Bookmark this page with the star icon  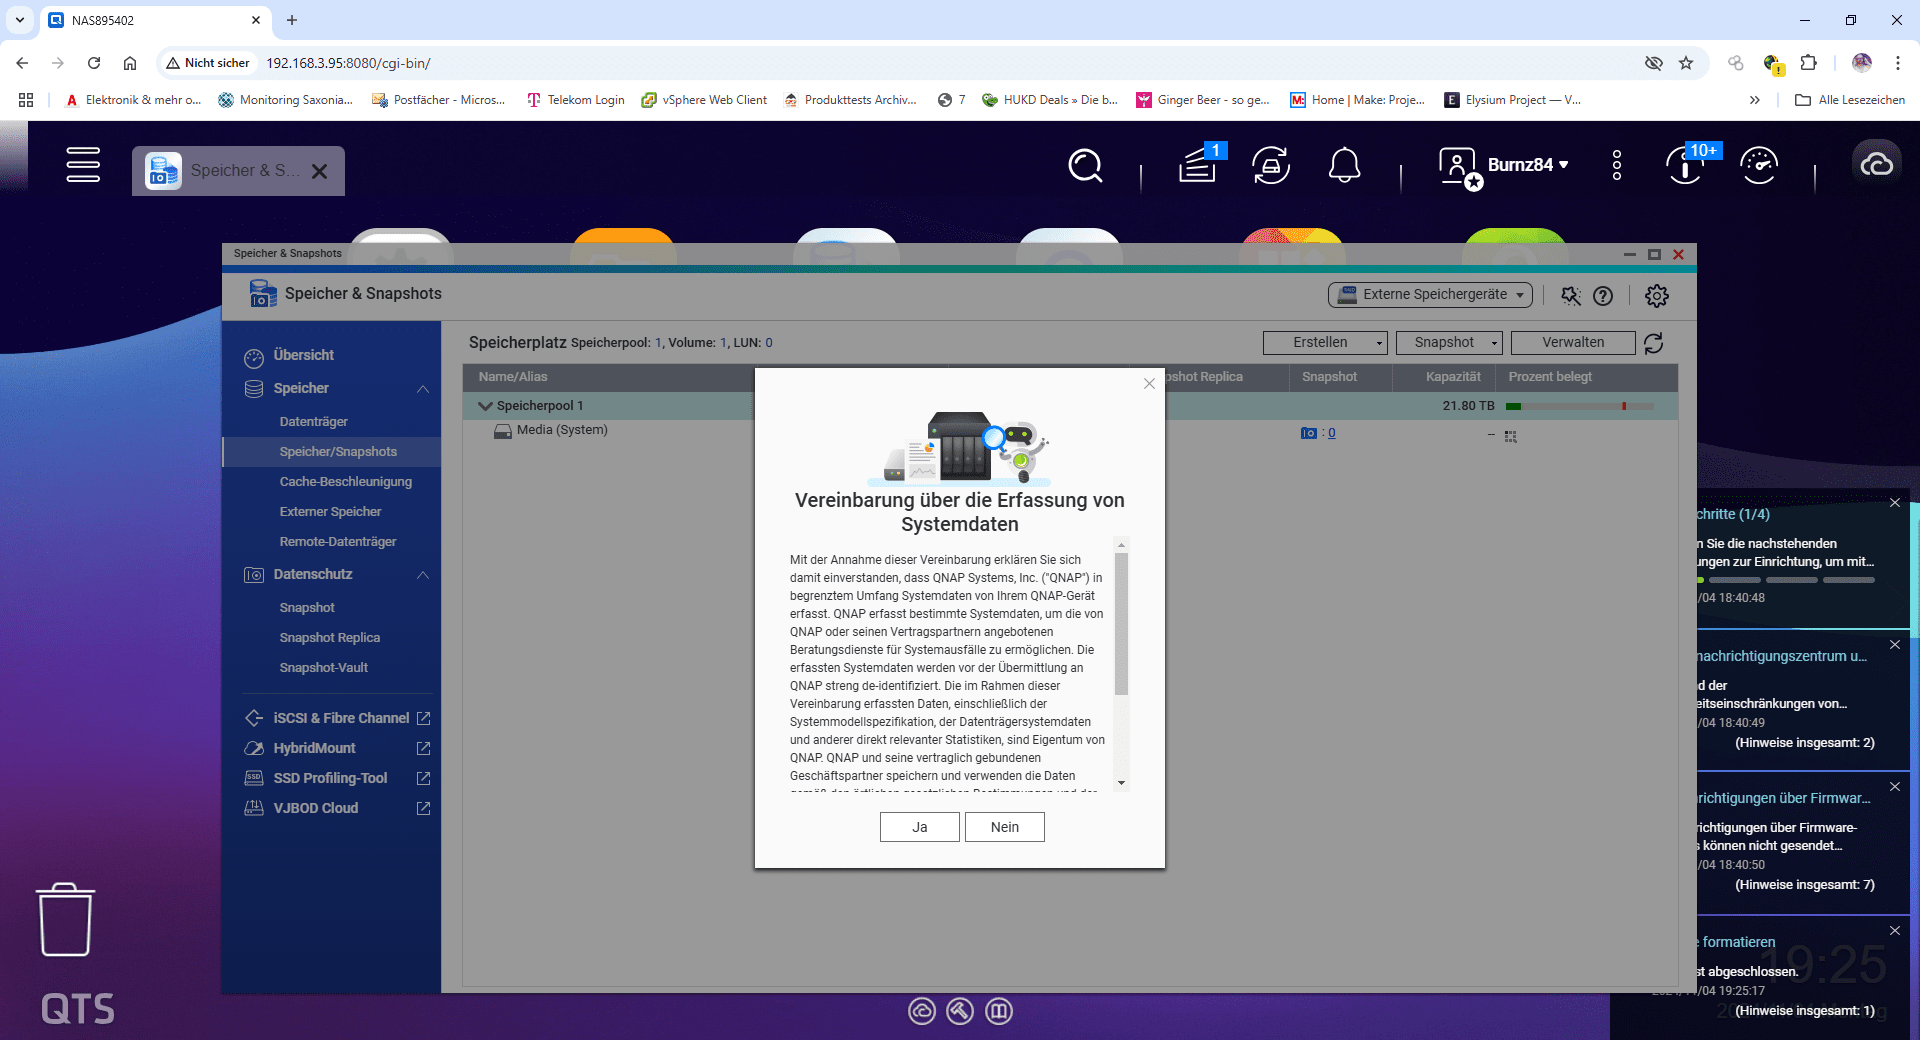1686,63
